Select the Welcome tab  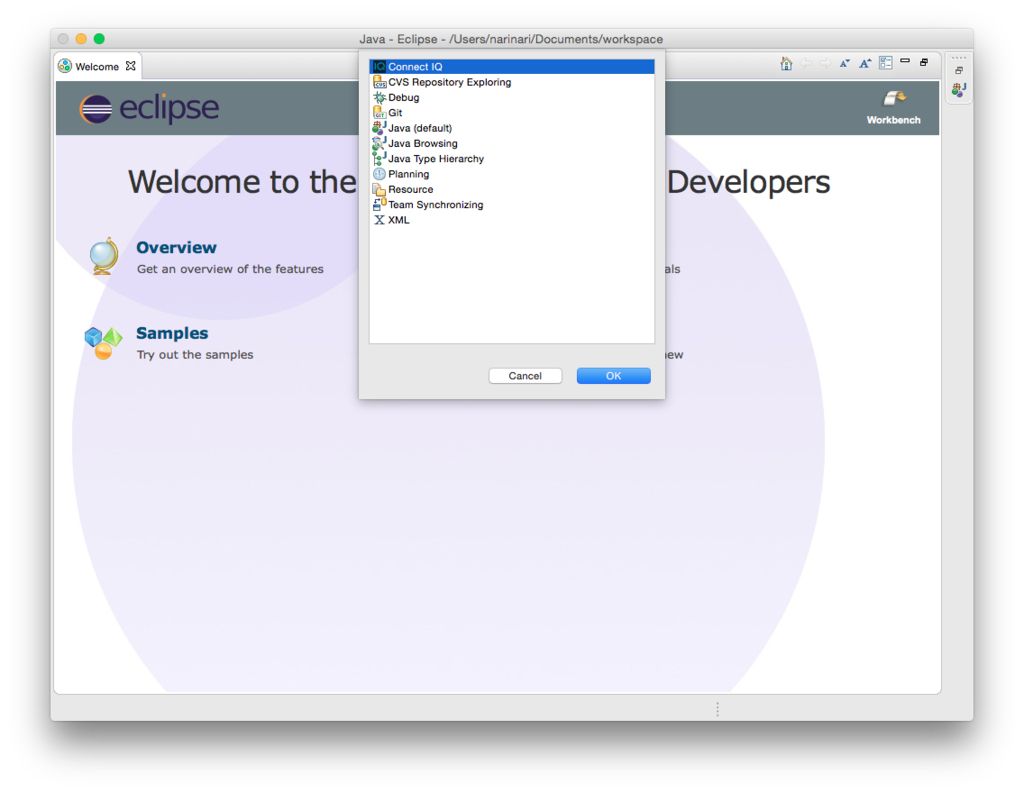pyautogui.click(x=97, y=67)
